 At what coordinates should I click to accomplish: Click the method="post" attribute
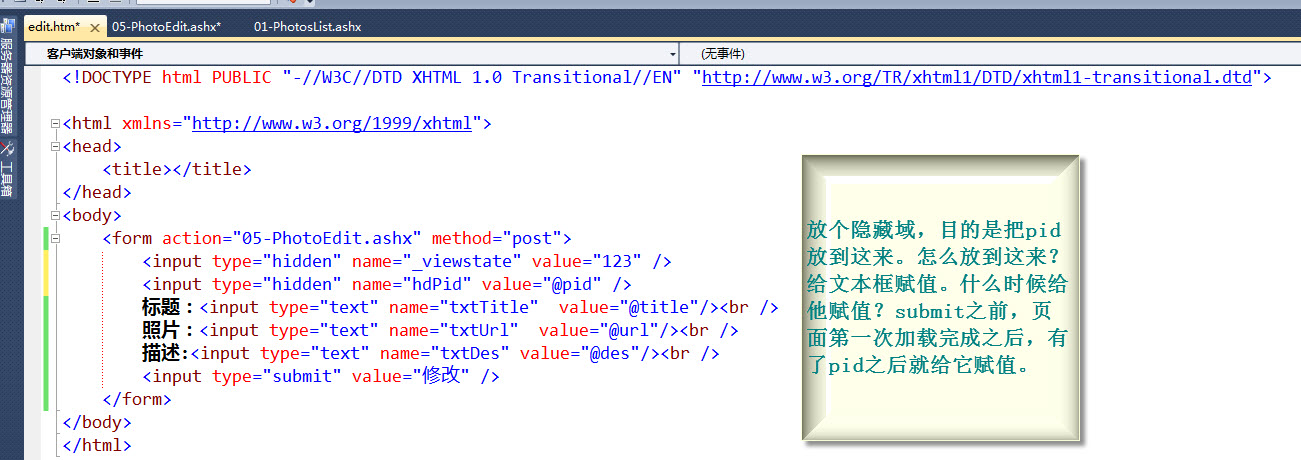[x=496, y=239]
